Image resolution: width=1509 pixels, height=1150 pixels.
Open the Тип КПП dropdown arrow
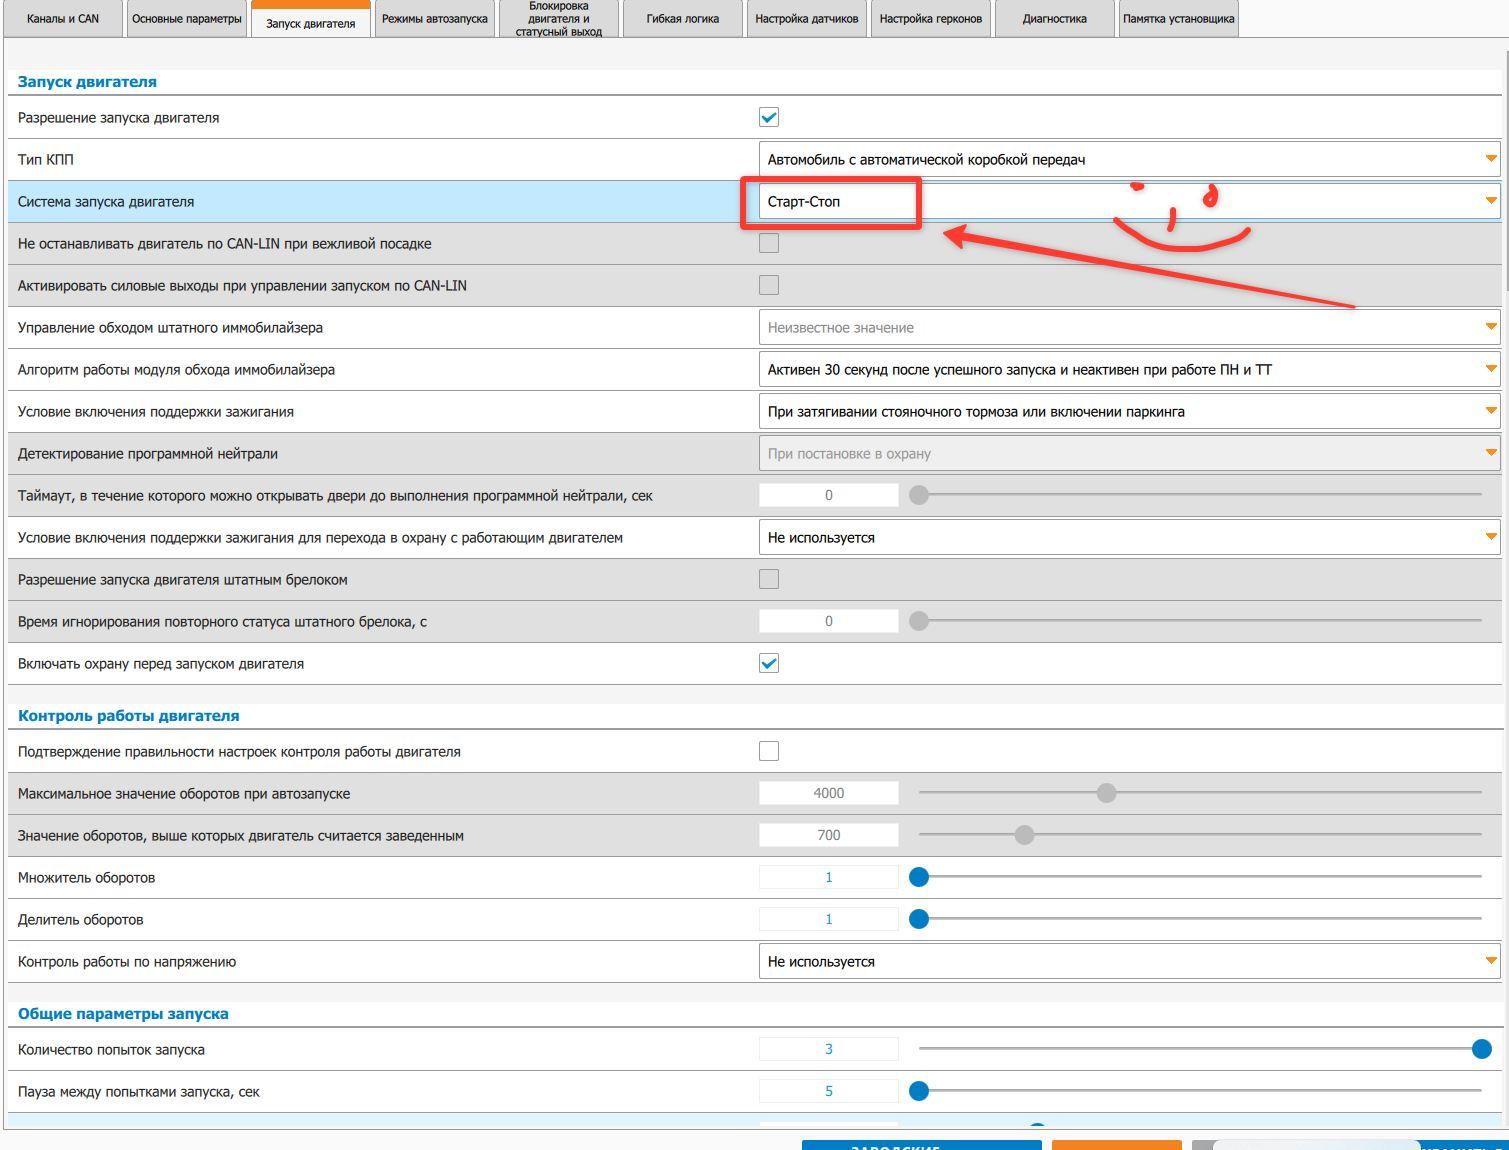click(x=1490, y=159)
